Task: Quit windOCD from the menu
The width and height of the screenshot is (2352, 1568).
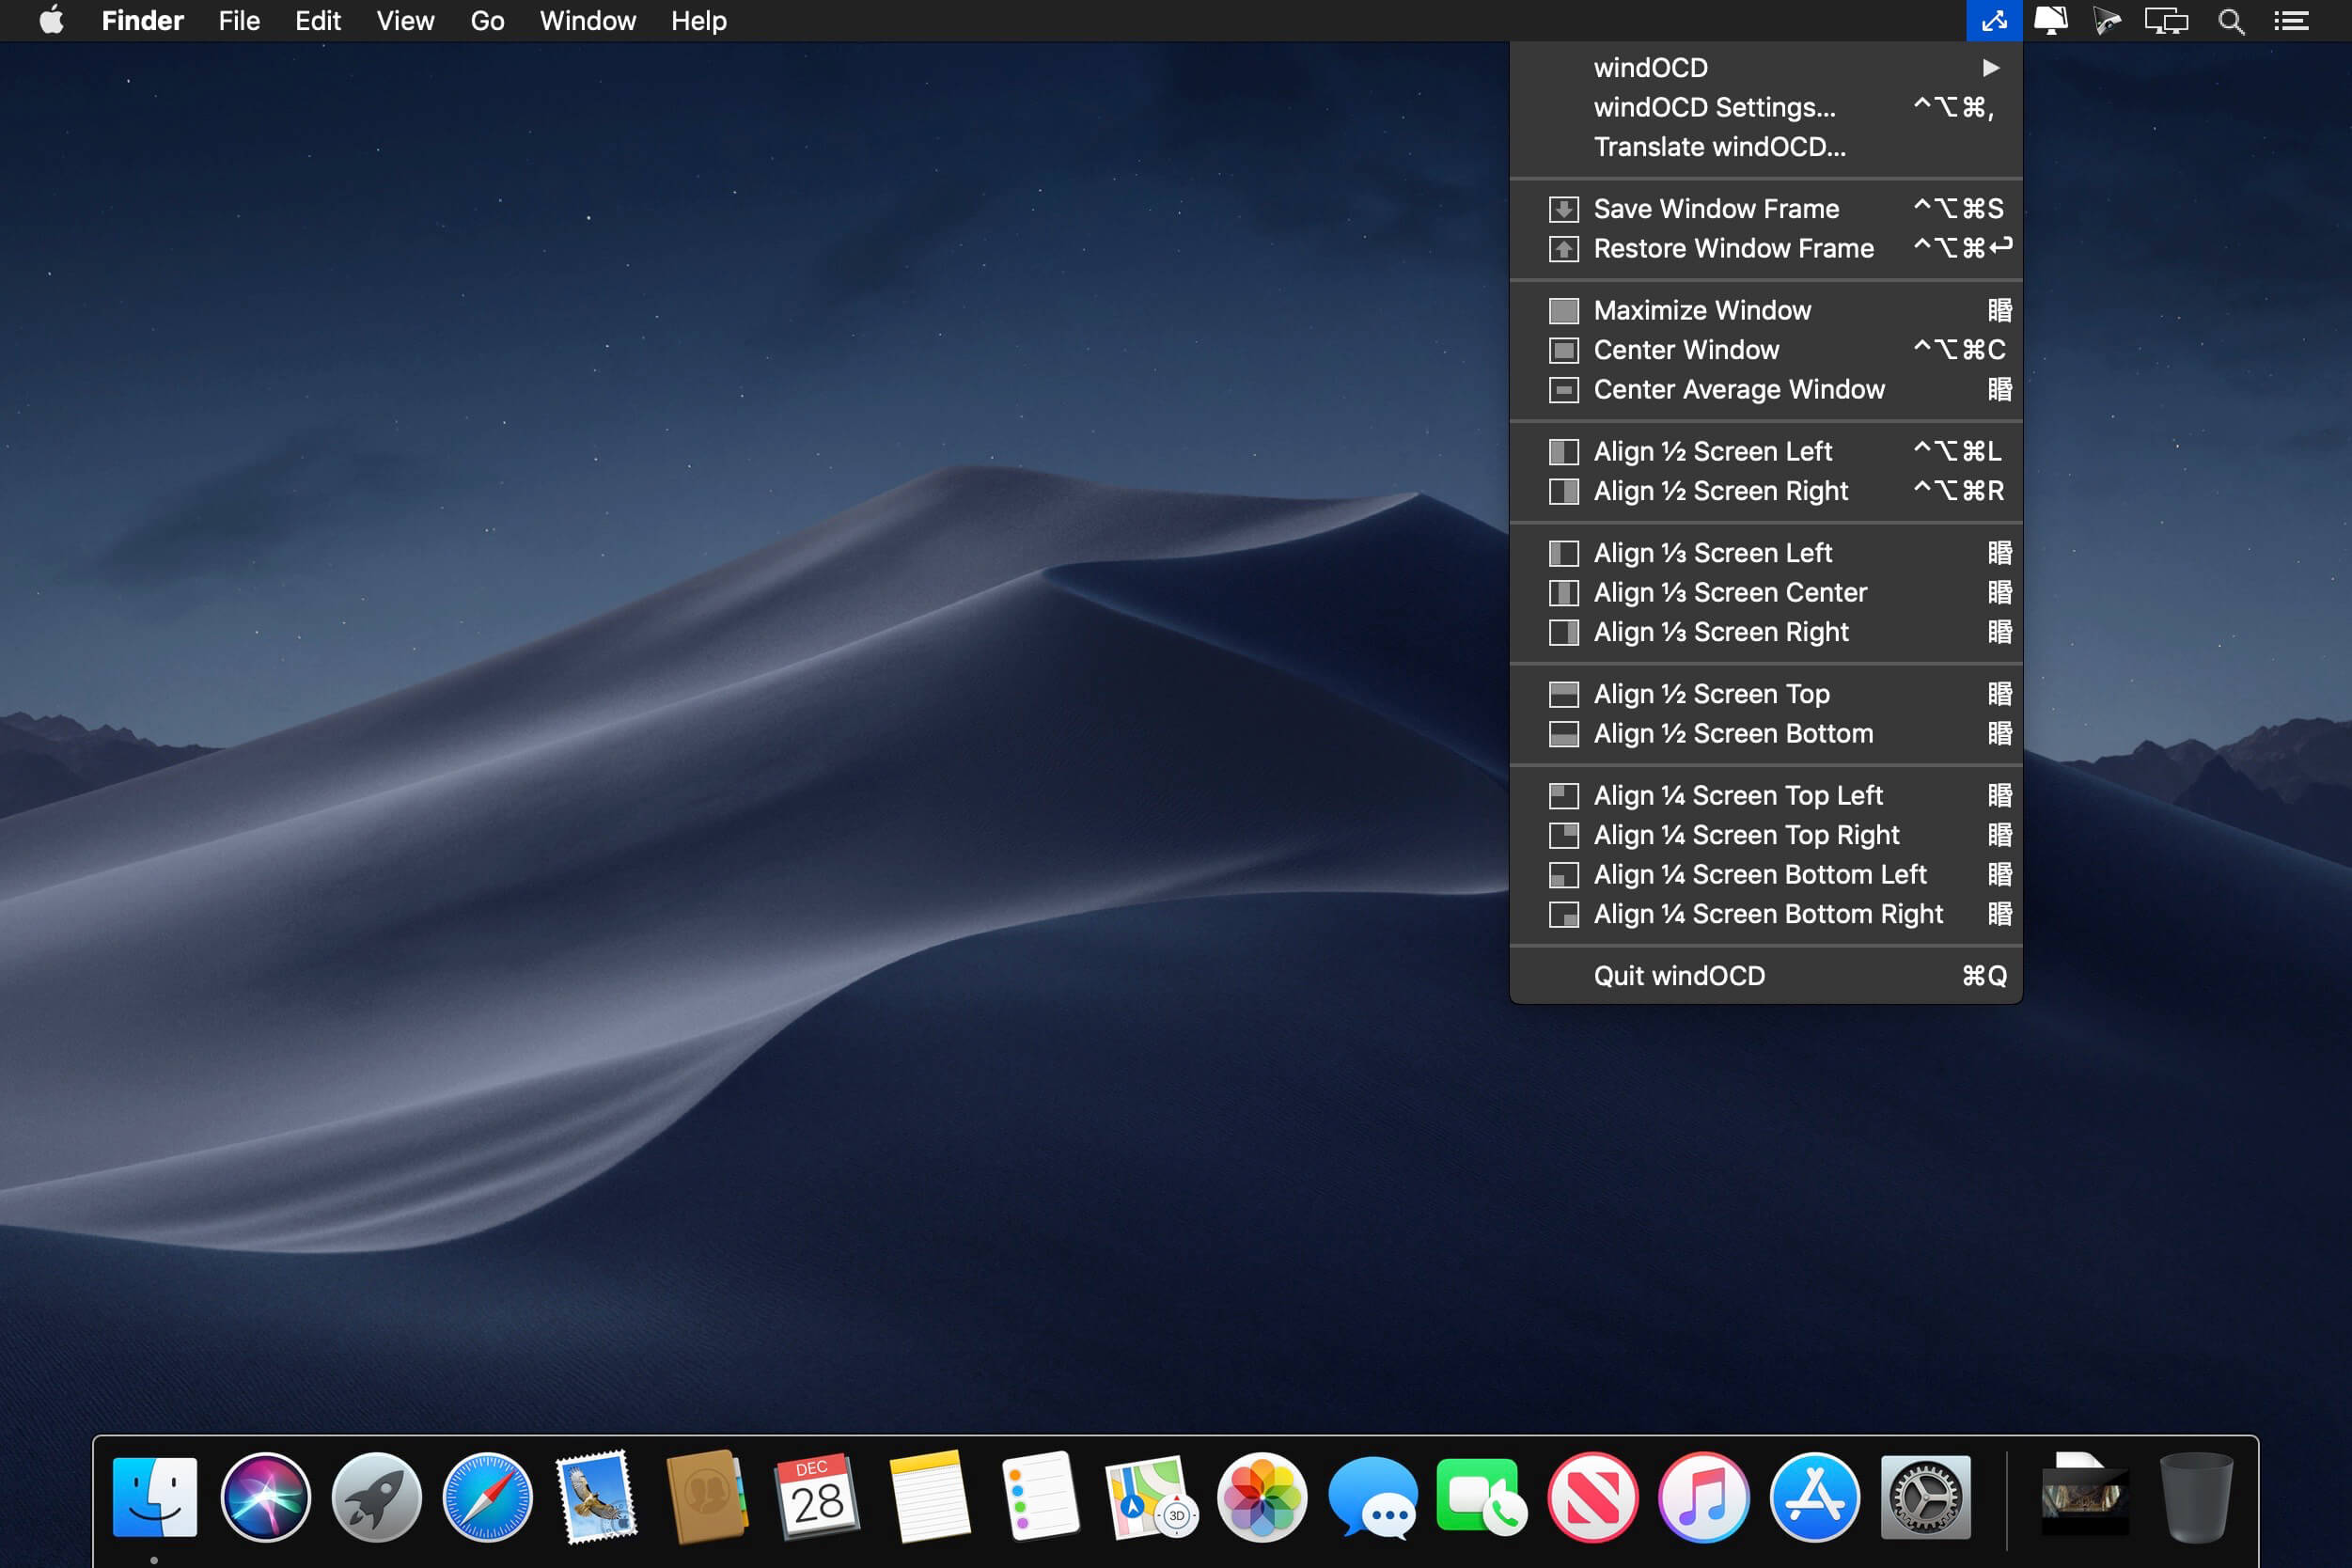Action: [1679, 976]
